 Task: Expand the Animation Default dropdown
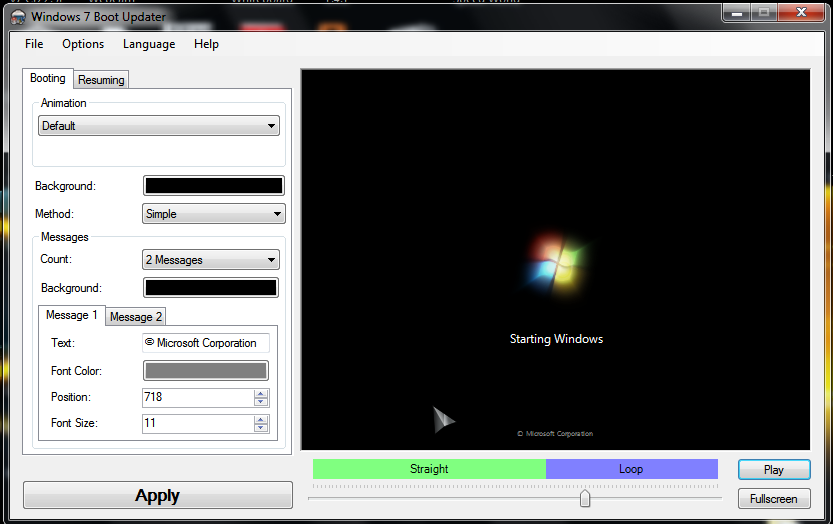159,126
